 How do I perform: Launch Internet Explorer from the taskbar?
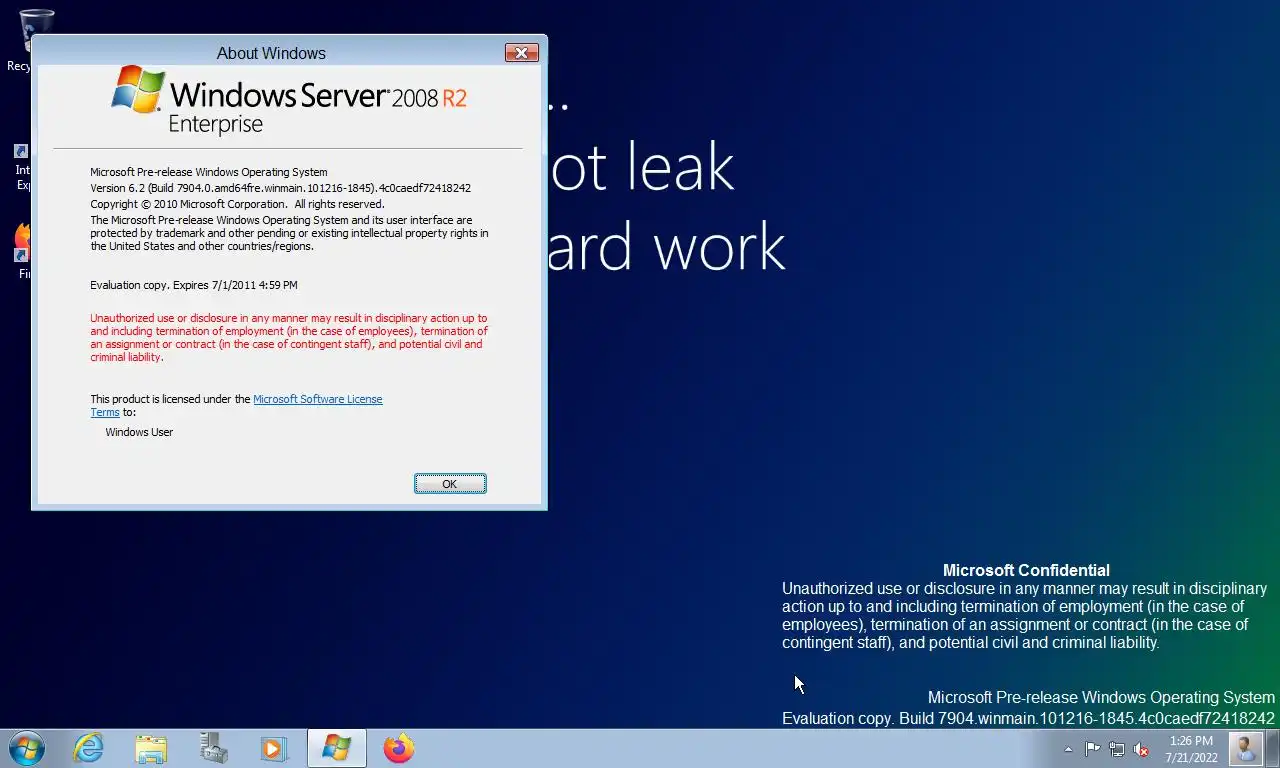(x=88, y=748)
